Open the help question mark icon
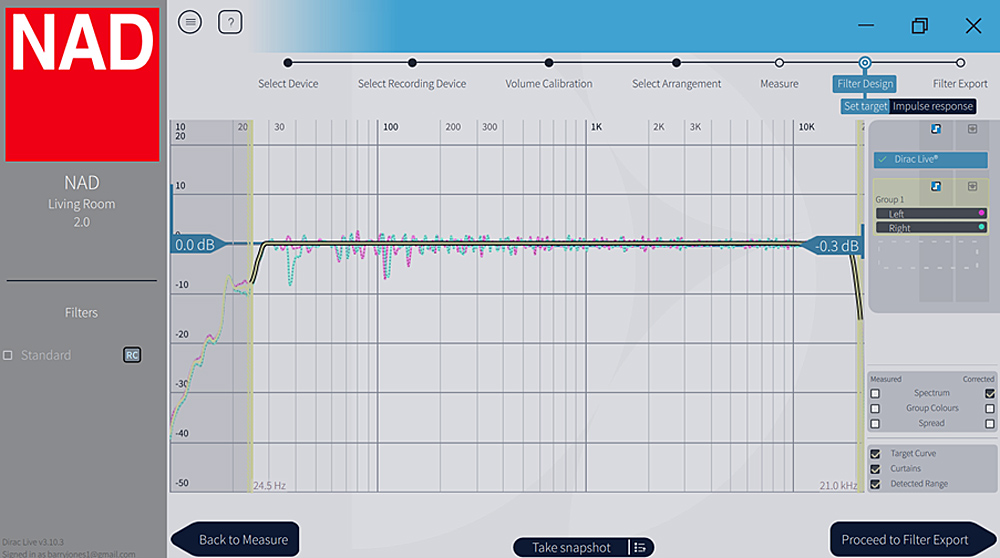The height and width of the screenshot is (558, 1000). (230, 22)
